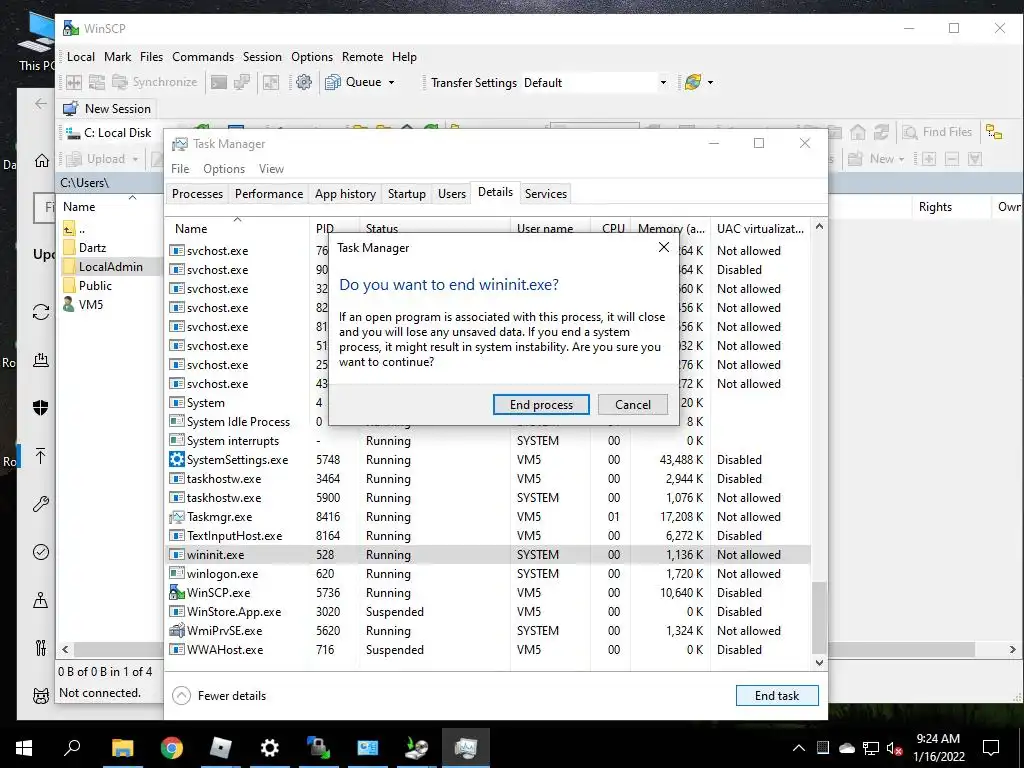
Task: Select the winlogon.exe process row
Action: (488, 573)
